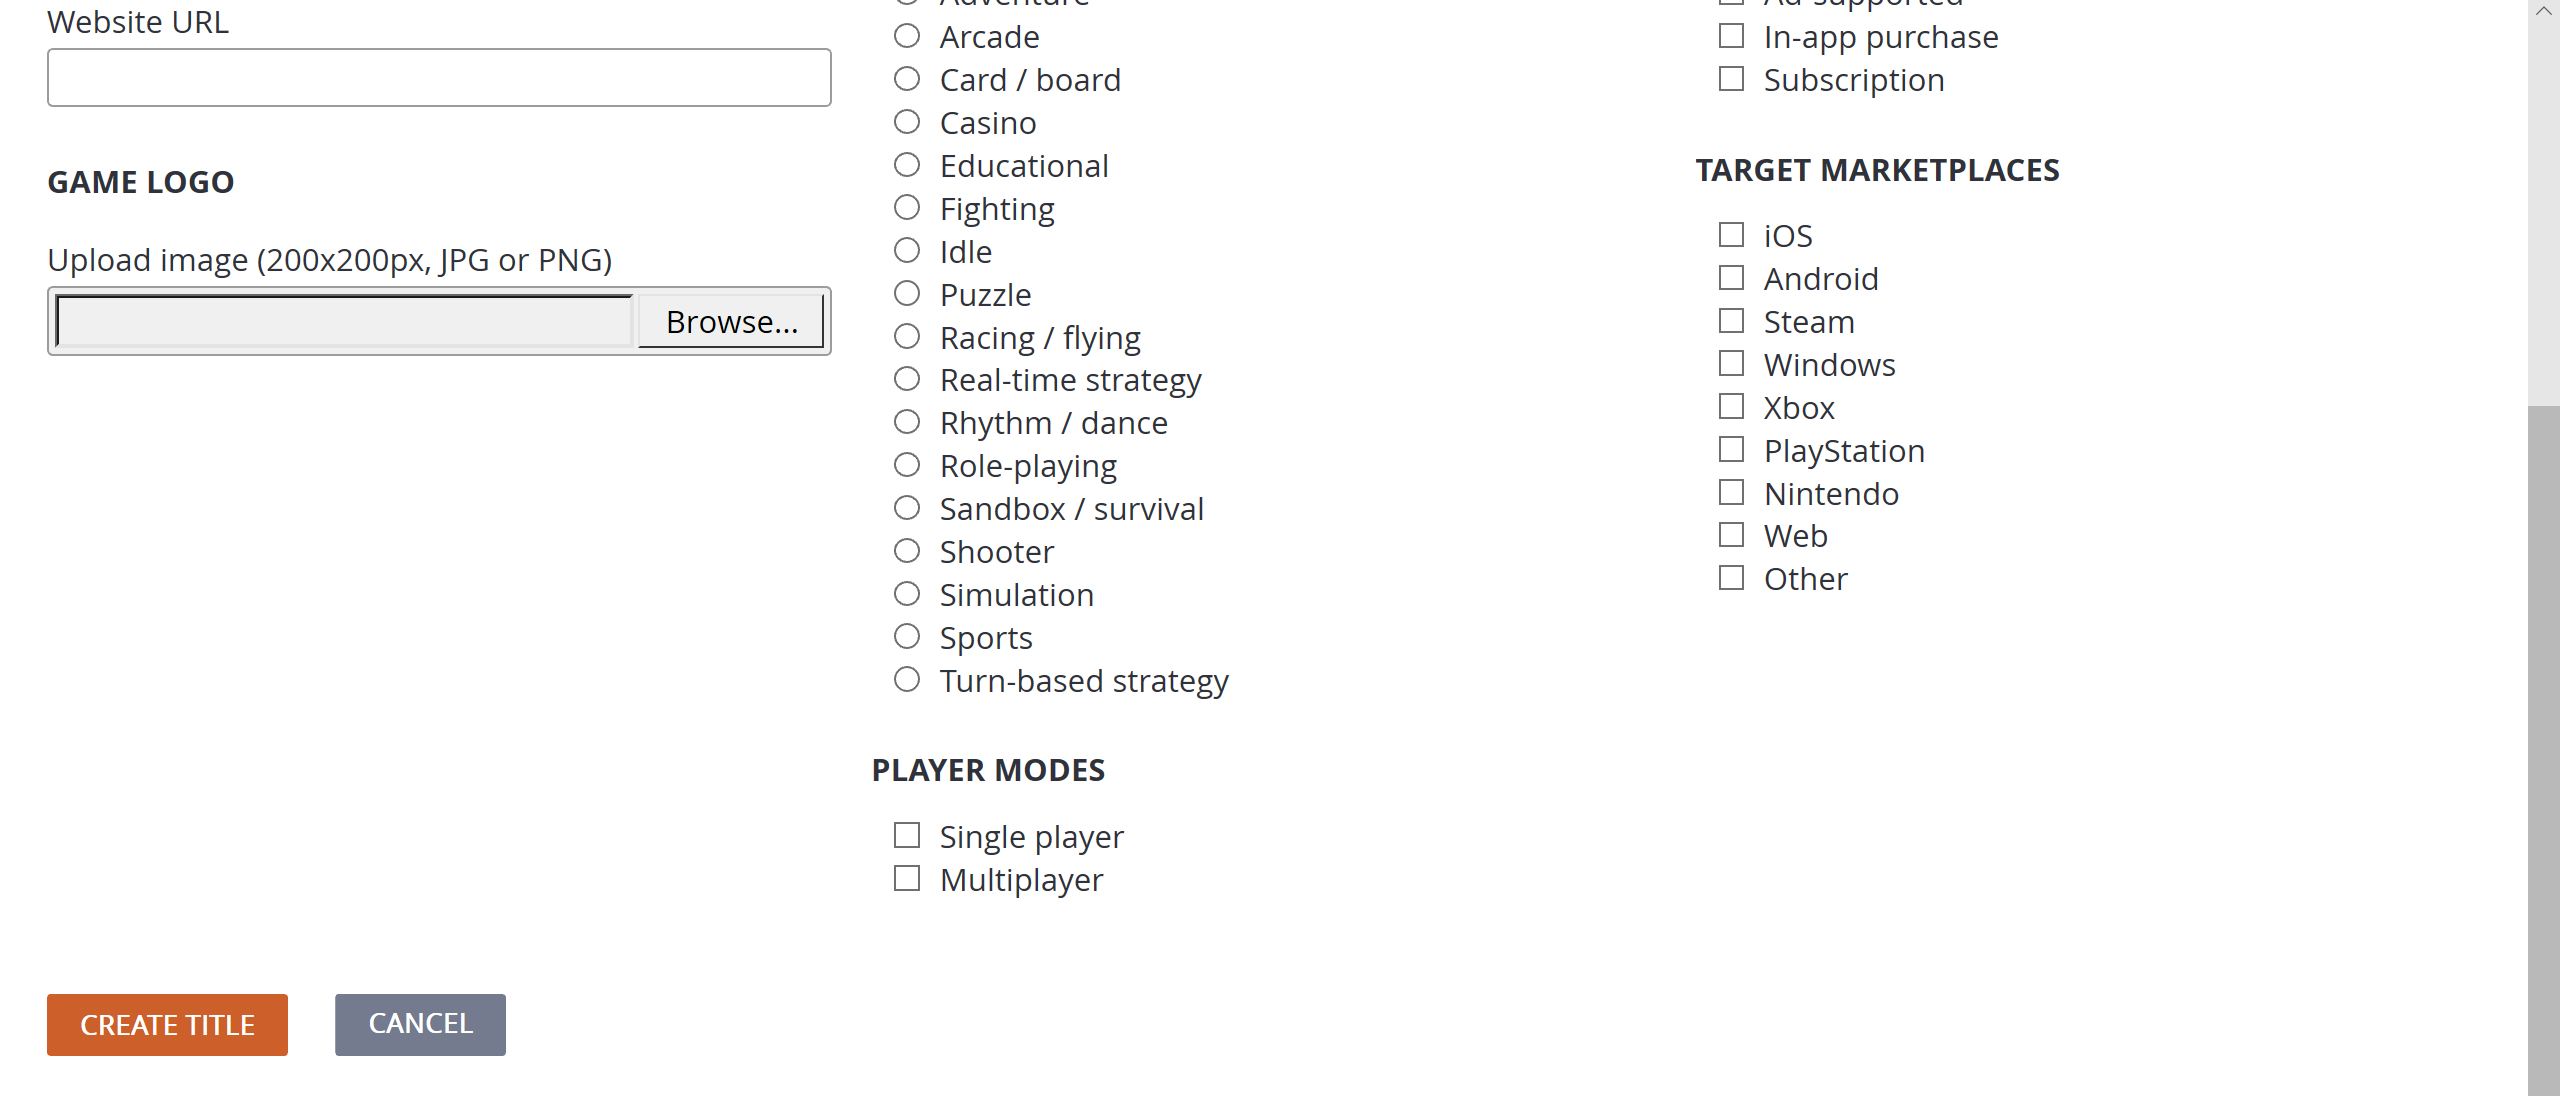2560x1096 pixels.
Task: Check the Windows target marketplace
Action: point(1732,363)
